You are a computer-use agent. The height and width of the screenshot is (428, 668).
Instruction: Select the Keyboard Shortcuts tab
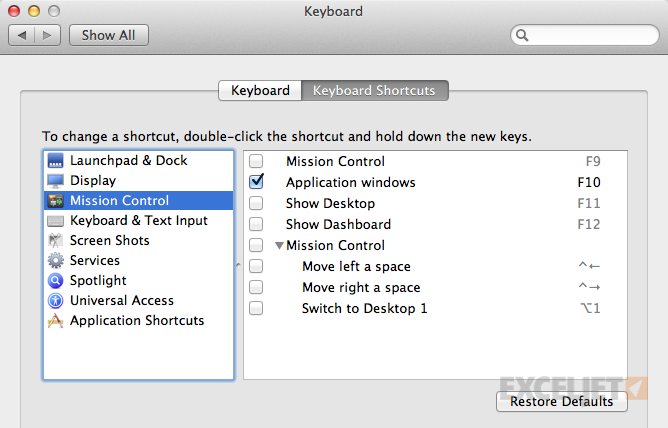tap(374, 90)
